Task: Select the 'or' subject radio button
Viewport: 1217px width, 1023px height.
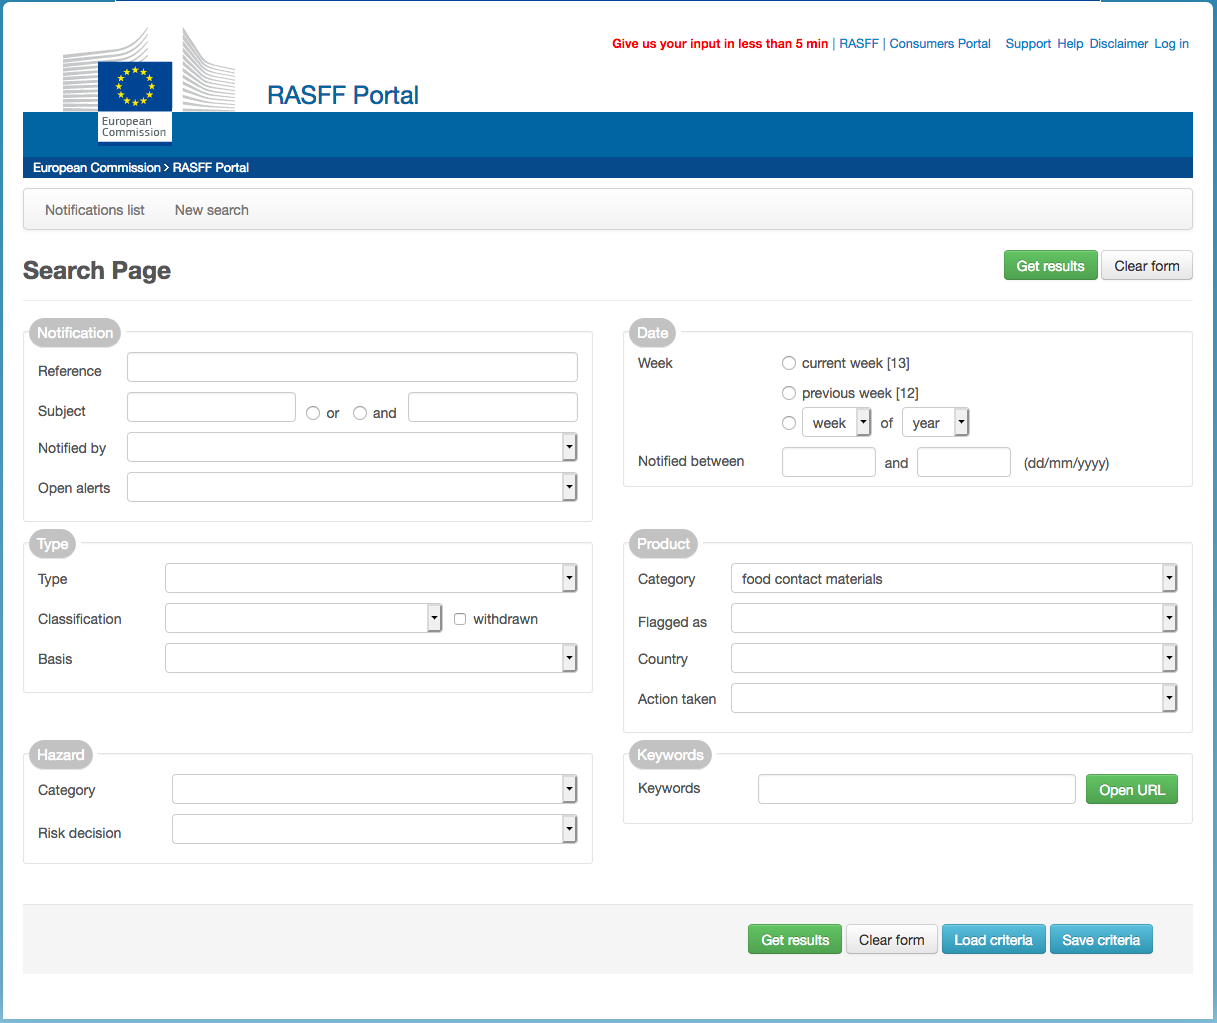Action: click(313, 413)
